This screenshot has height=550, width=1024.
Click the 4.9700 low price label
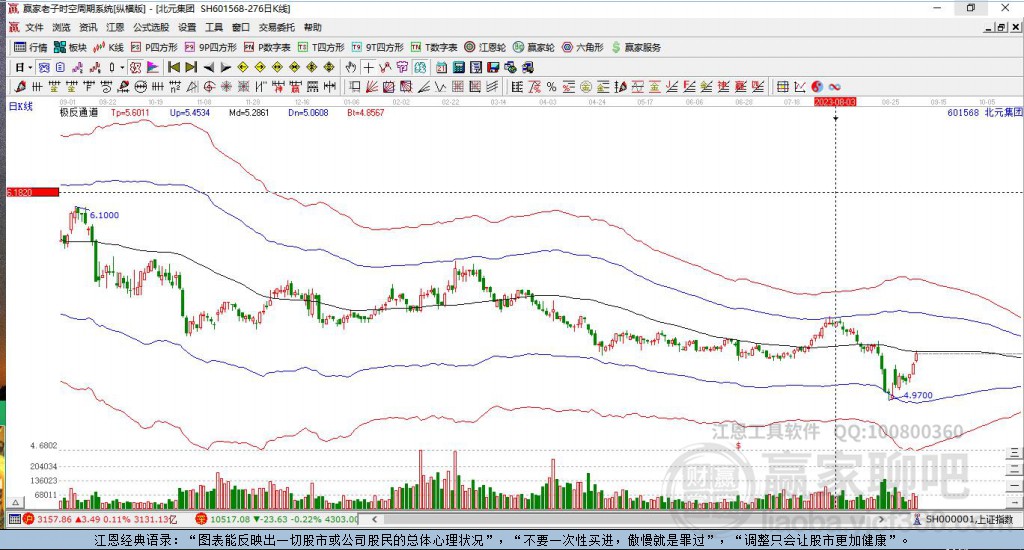[918, 395]
